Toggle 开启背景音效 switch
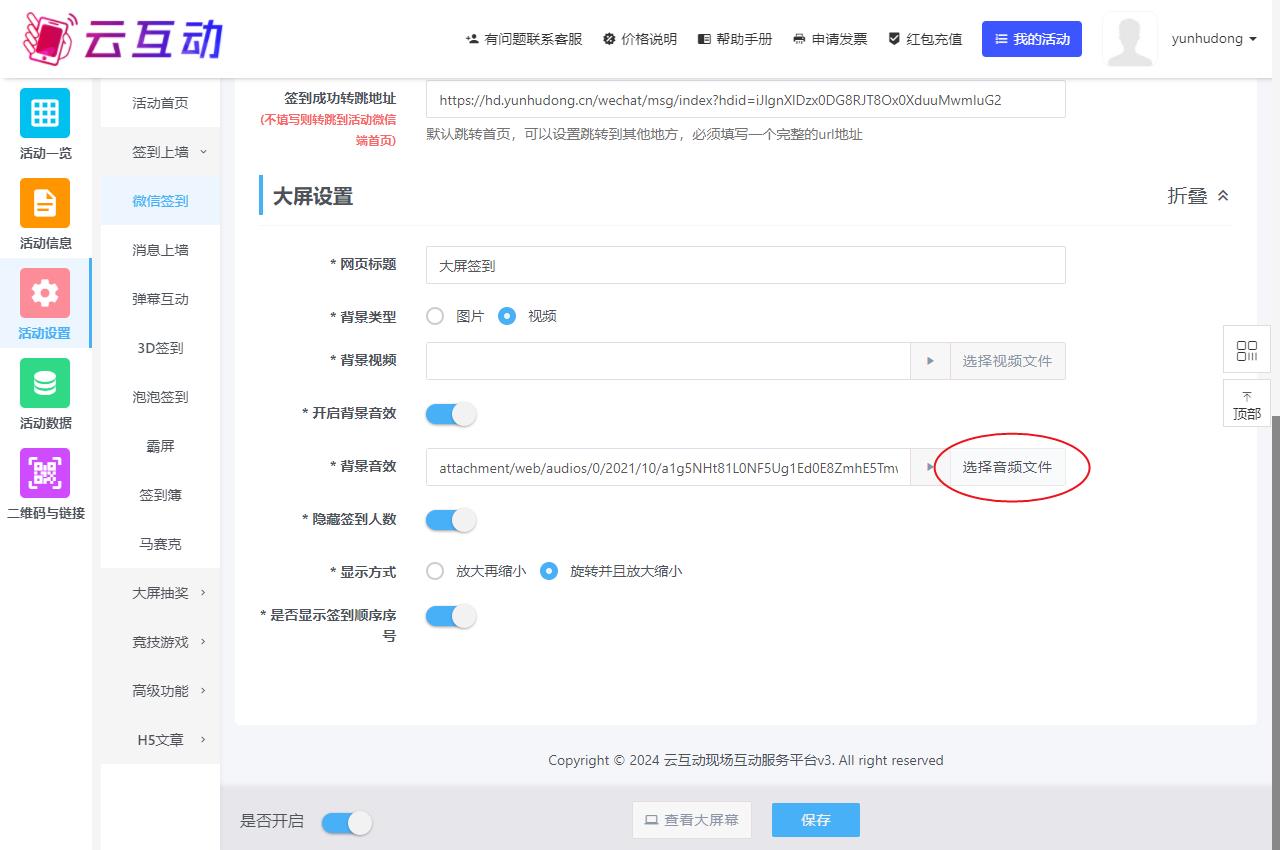 point(451,413)
